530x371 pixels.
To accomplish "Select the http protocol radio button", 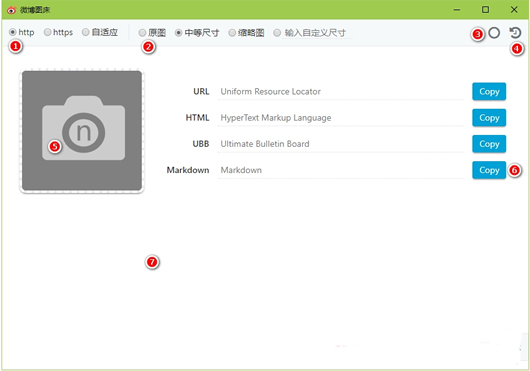I will point(13,32).
